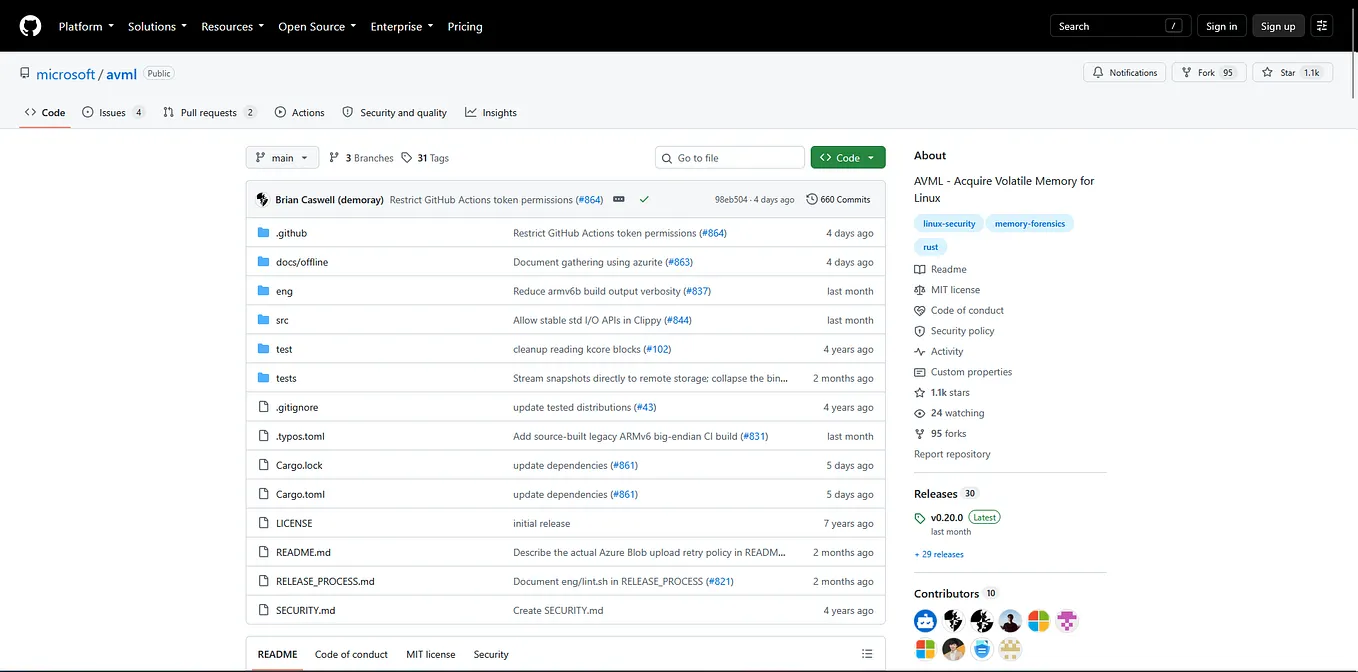The width and height of the screenshot is (1358, 672).
Task: View 660 Commits history
Action: [838, 200]
